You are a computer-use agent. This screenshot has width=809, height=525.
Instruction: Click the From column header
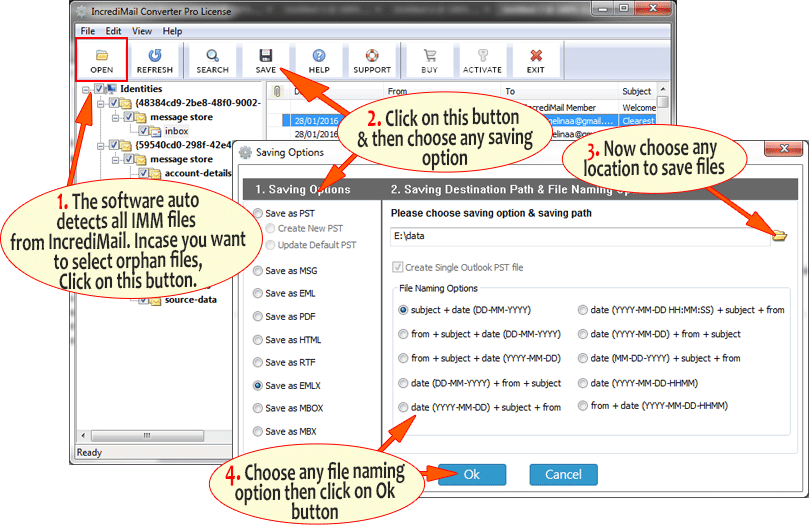397,91
